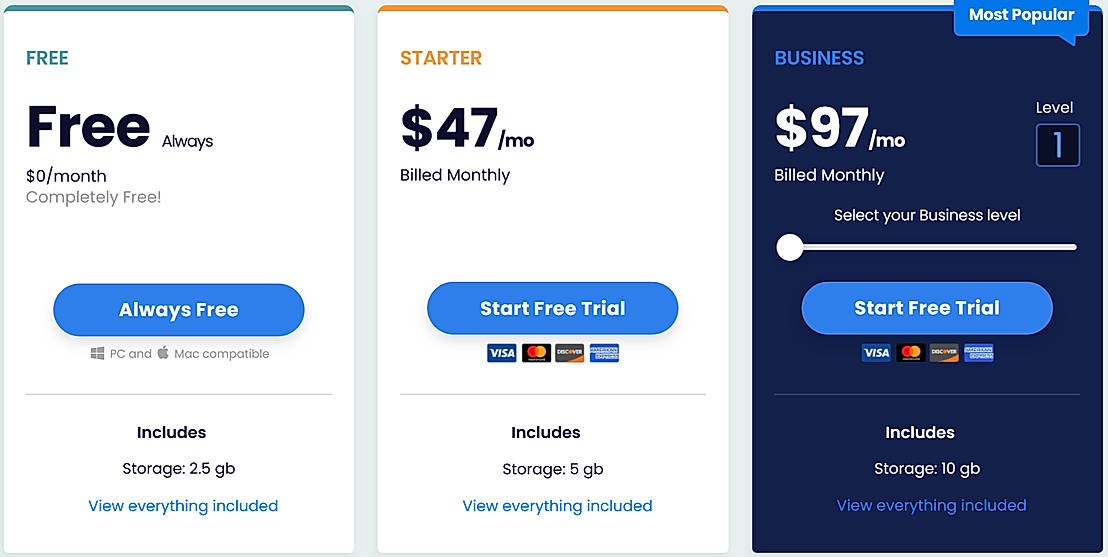
Task: Open Starter plan's View everything included link
Action: point(557,506)
